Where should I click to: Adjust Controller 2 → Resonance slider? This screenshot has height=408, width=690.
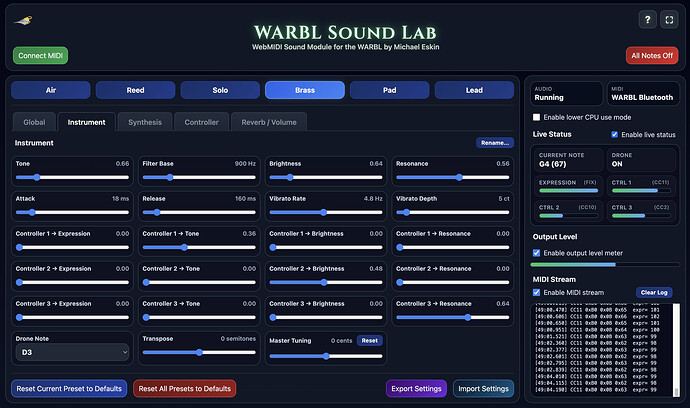[452, 282]
